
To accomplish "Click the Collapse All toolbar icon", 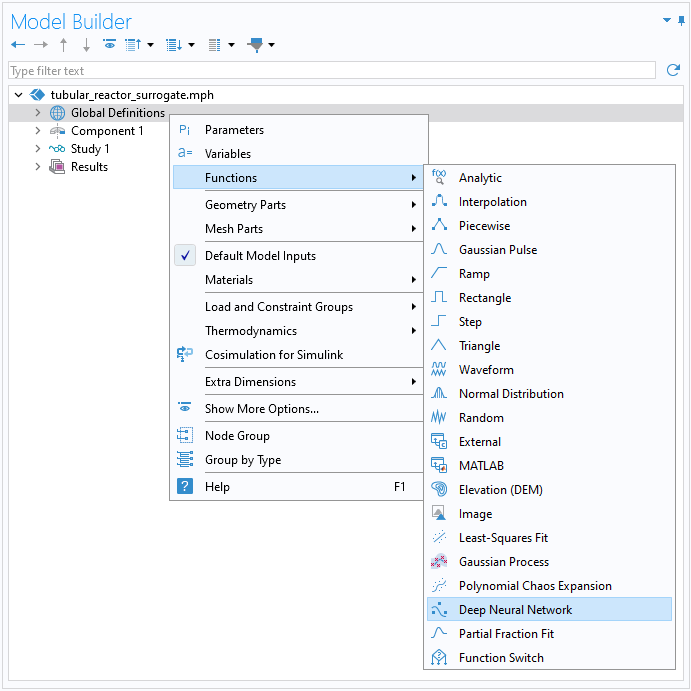I will (x=133, y=45).
